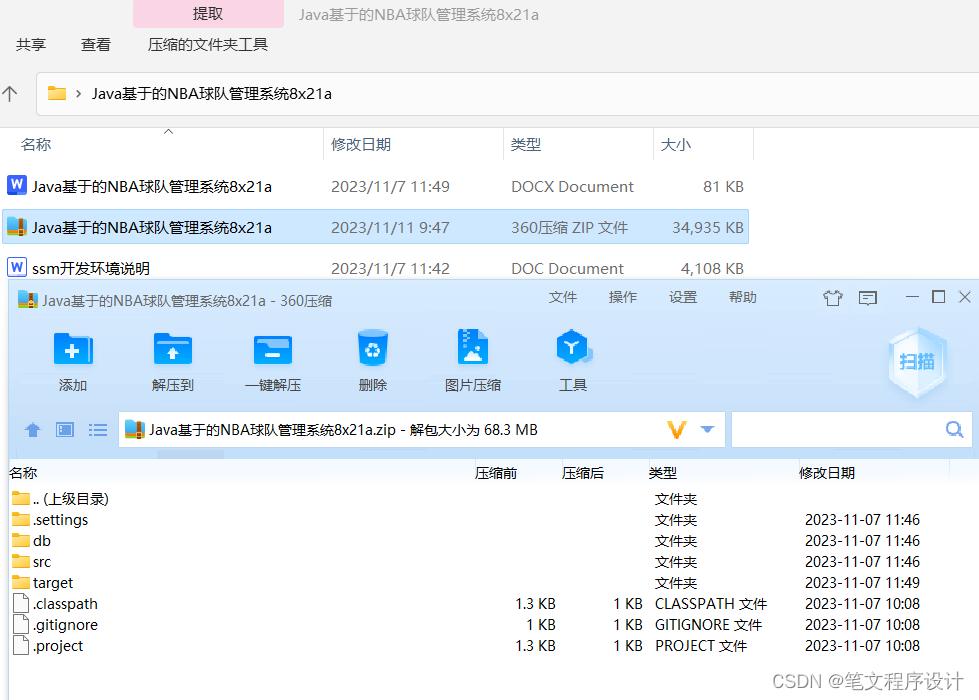979x700 pixels.
Task: Toggle the thumbnail view icon
Action: (x=64, y=429)
